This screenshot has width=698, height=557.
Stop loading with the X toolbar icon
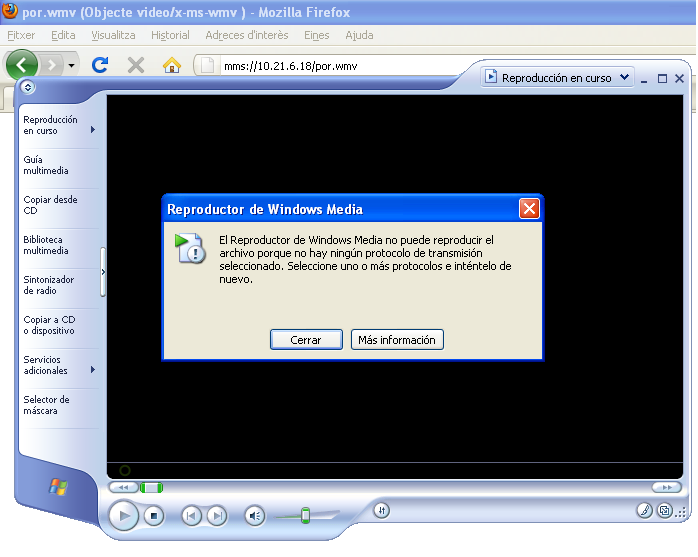(x=136, y=65)
